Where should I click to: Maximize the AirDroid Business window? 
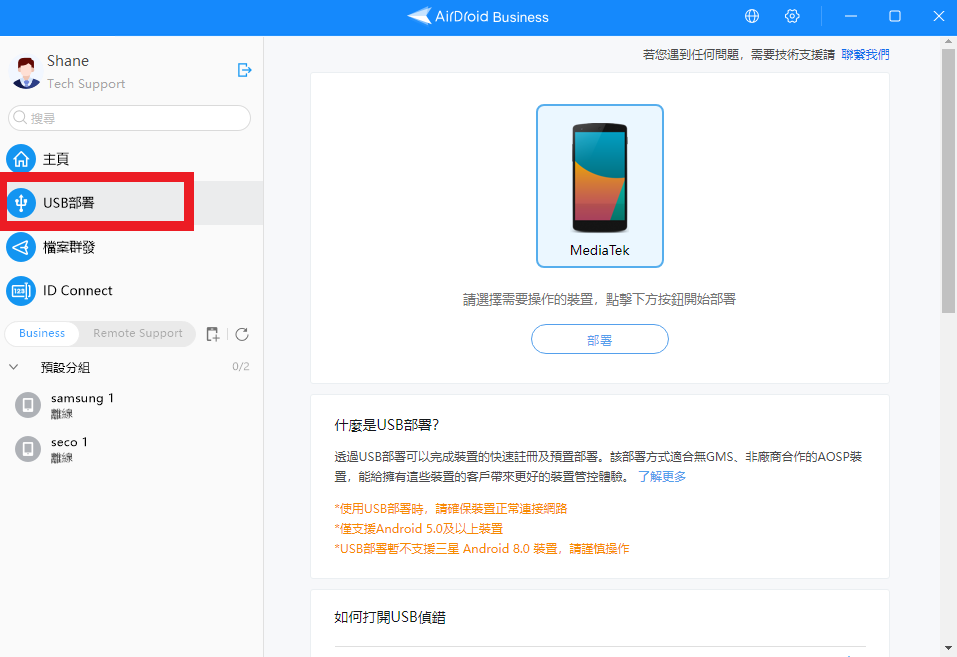(x=895, y=16)
